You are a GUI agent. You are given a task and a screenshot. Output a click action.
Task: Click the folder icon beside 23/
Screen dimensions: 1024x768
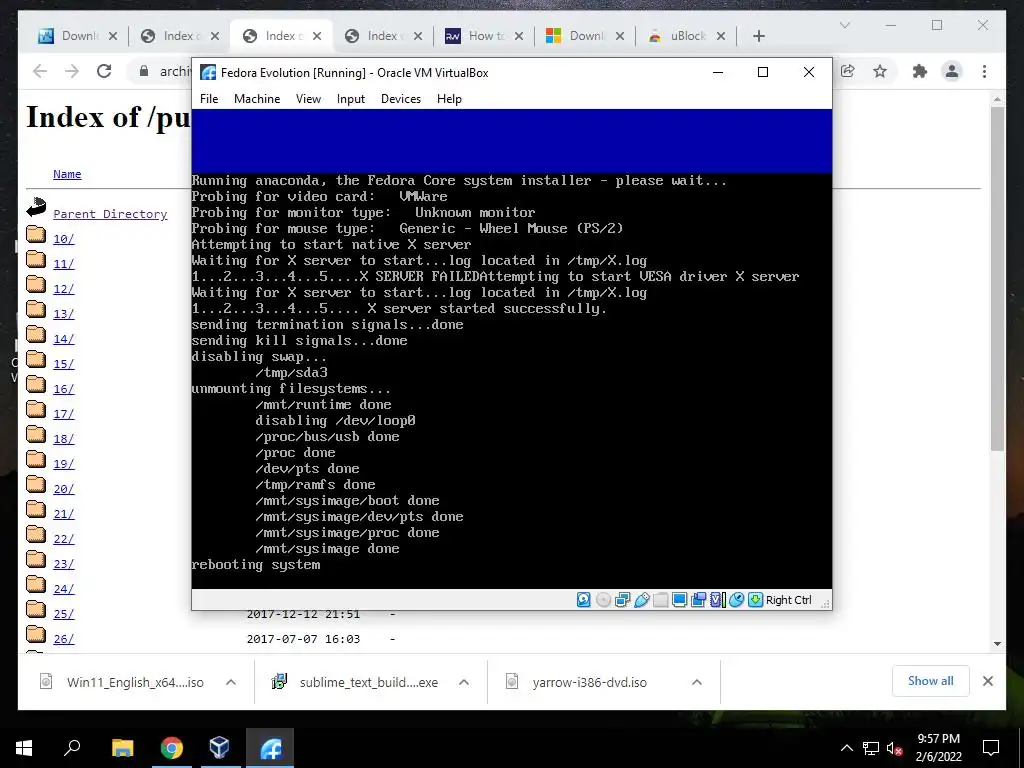(x=36, y=560)
